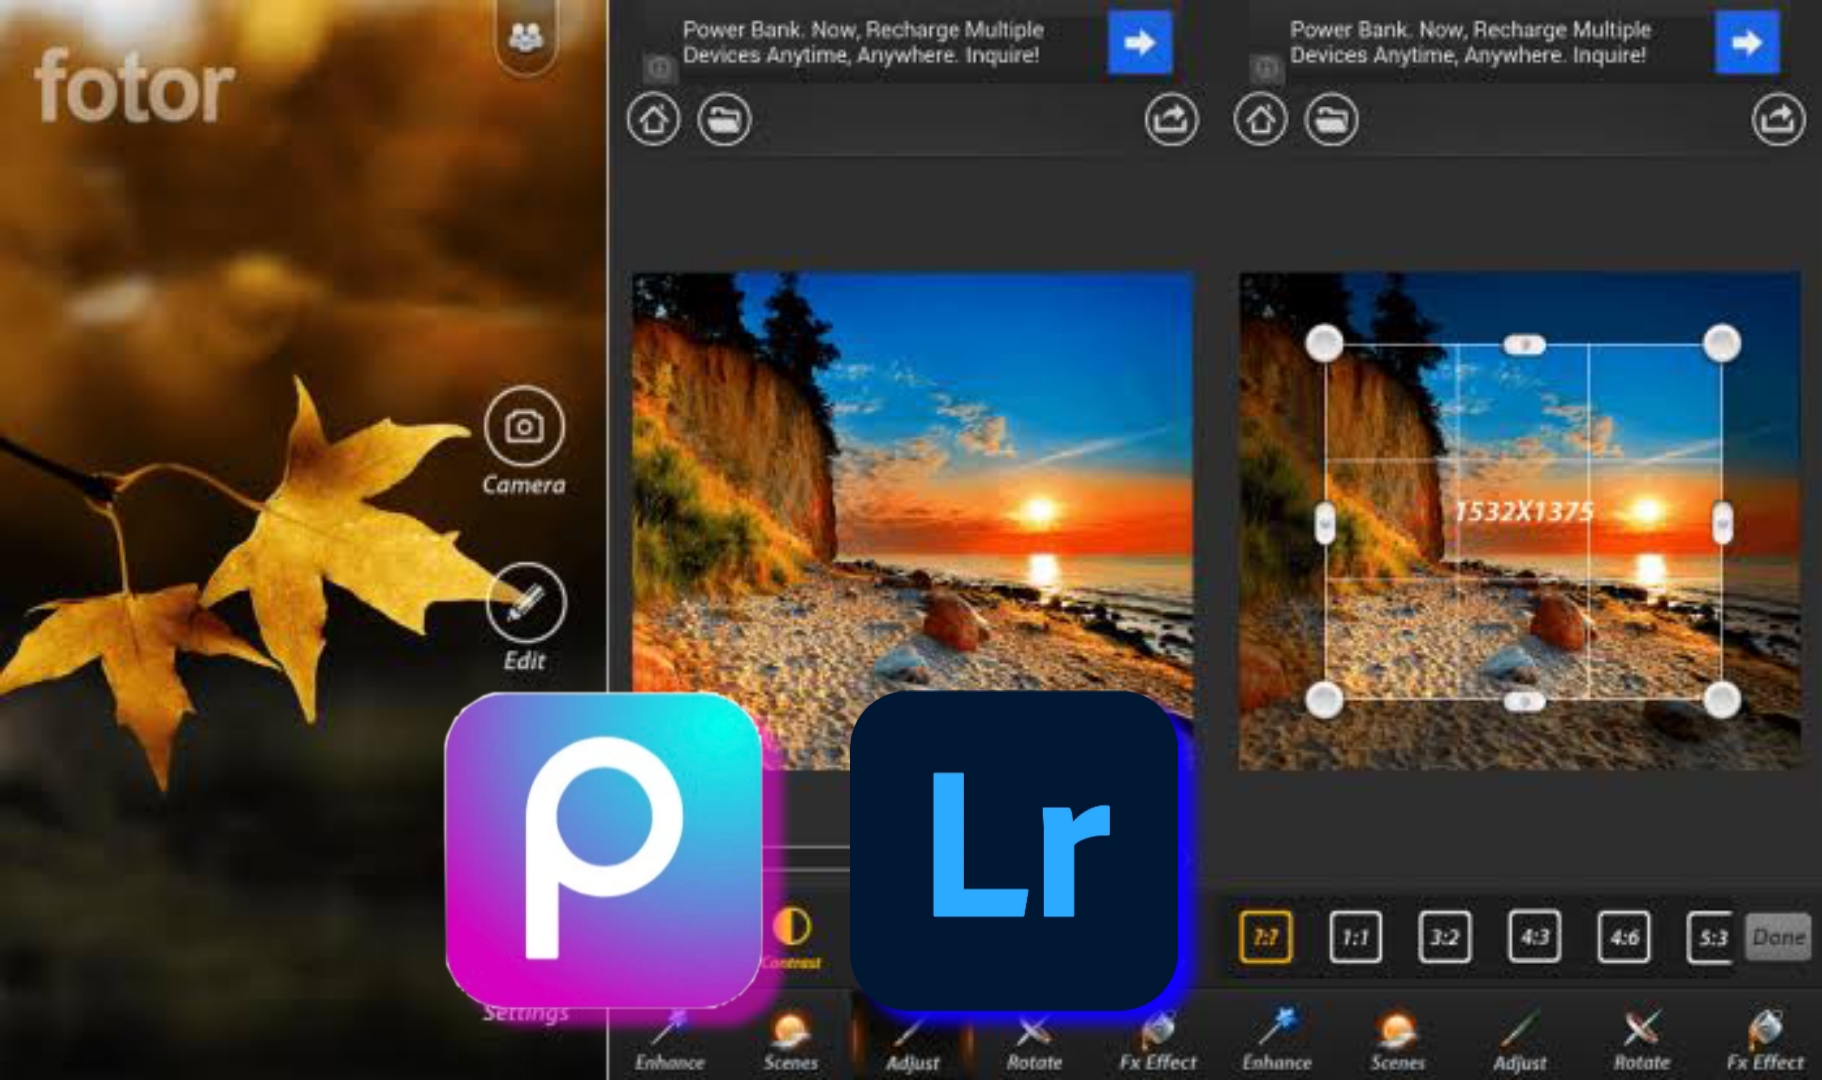This screenshot has height=1080, width=1822.
Task: Open the folder icon in the middle editor
Action: tap(724, 120)
